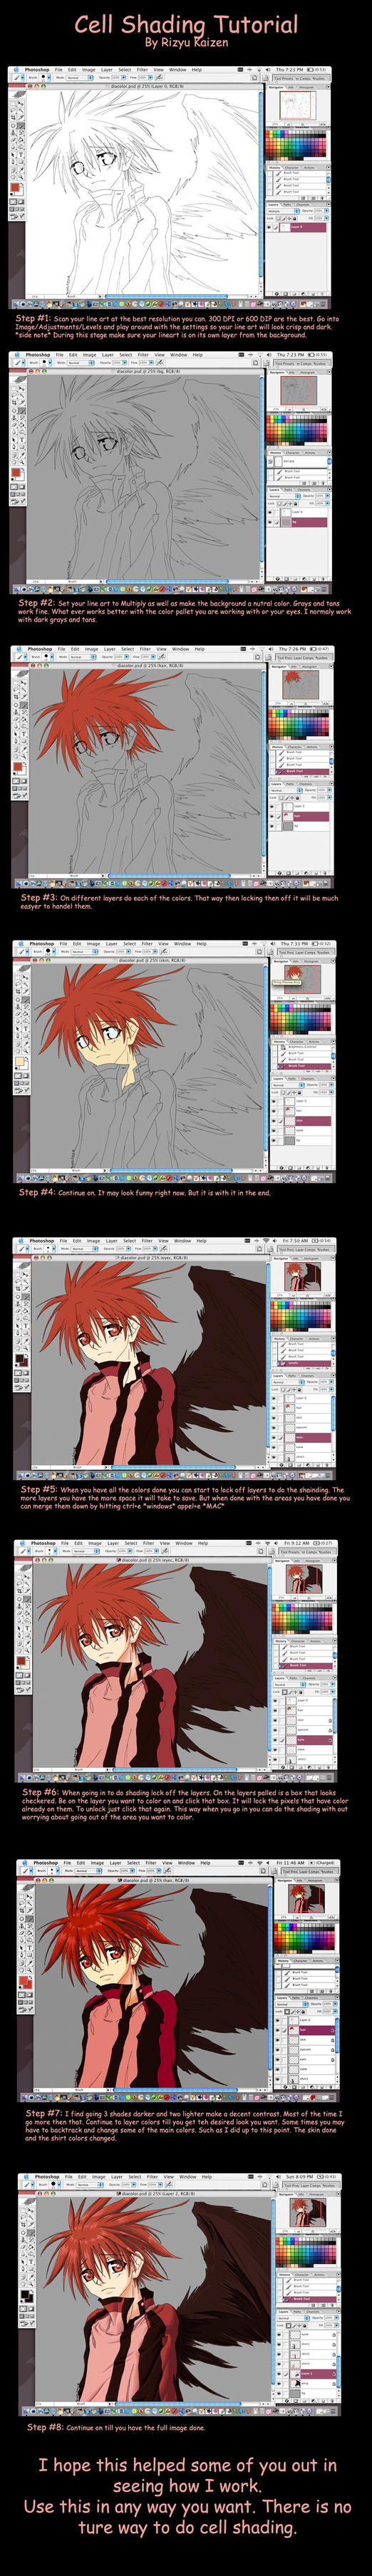Image resolution: width=372 pixels, height=2576 pixels.
Task: Switch to History tab in Step #2 palette
Action: (x=275, y=453)
